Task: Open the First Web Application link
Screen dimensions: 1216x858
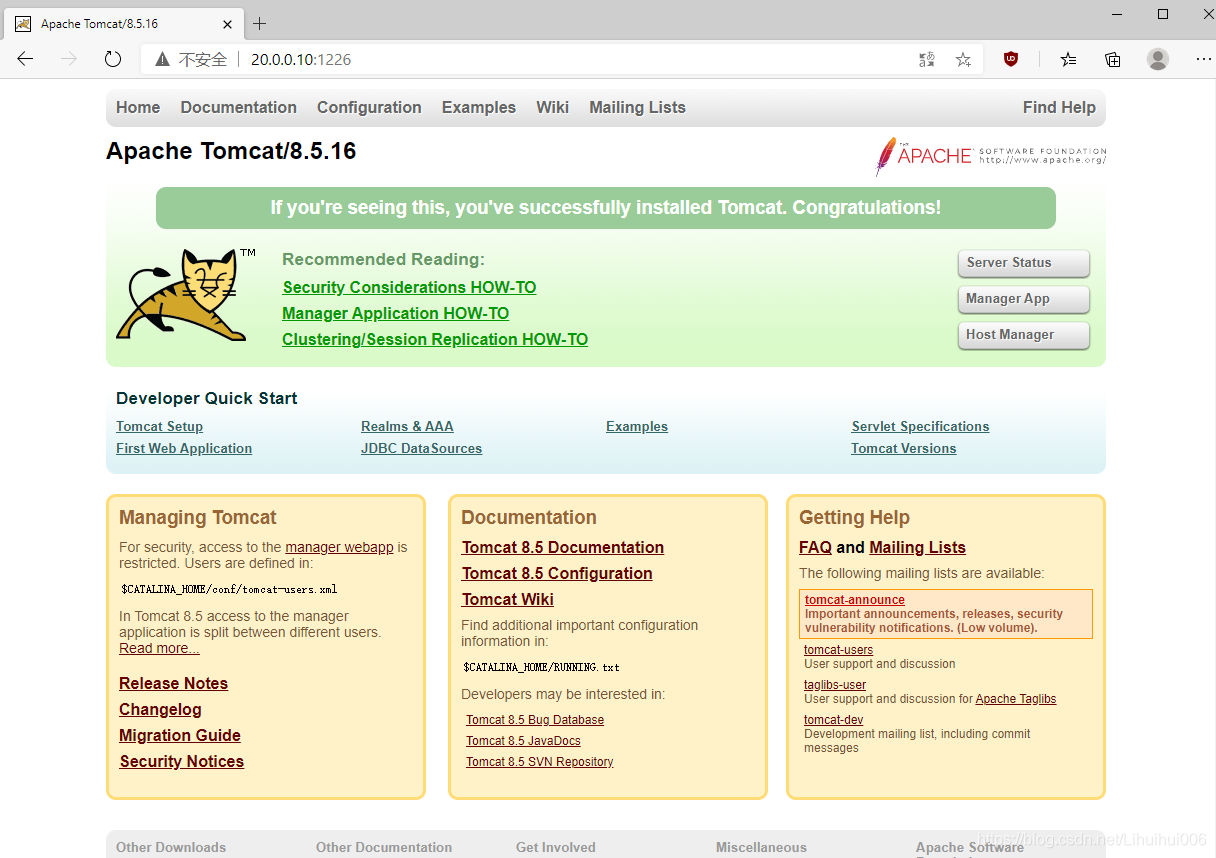Action: pos(184,448)
